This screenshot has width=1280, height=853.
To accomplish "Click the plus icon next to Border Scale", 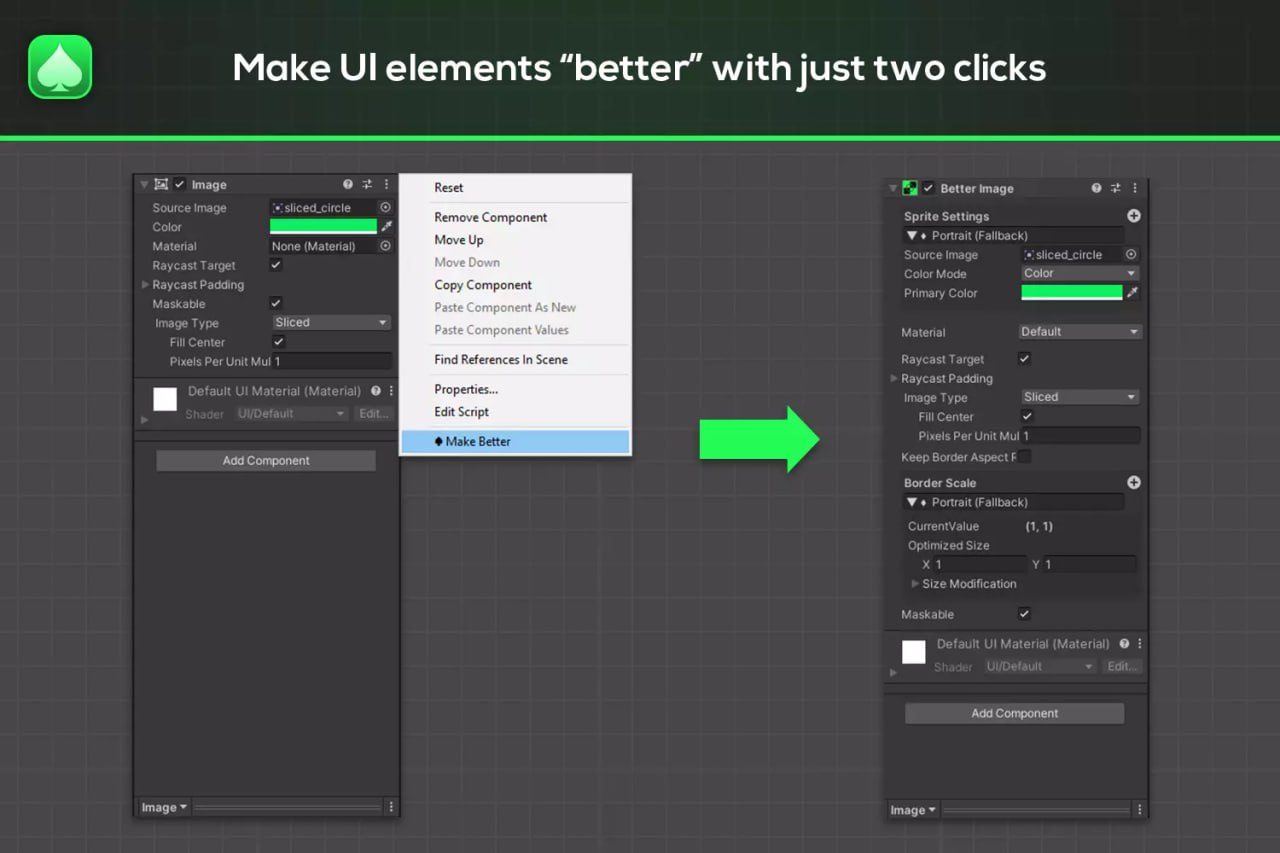I will (x=1134, y=482).
